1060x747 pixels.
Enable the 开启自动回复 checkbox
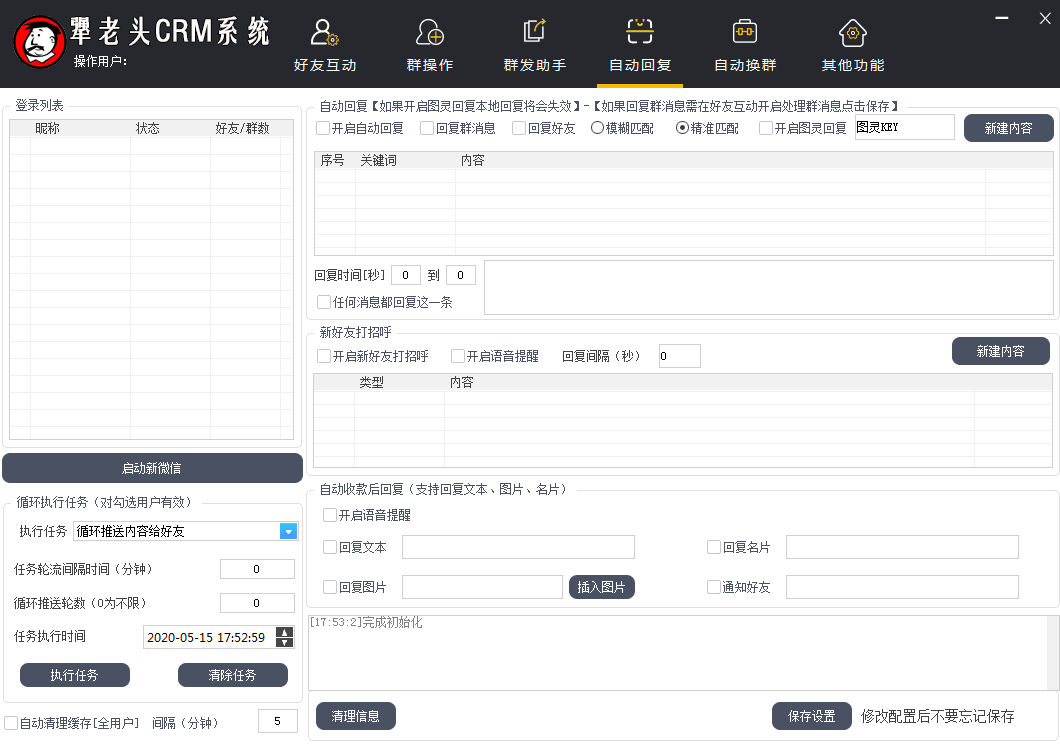click(323, 128)
